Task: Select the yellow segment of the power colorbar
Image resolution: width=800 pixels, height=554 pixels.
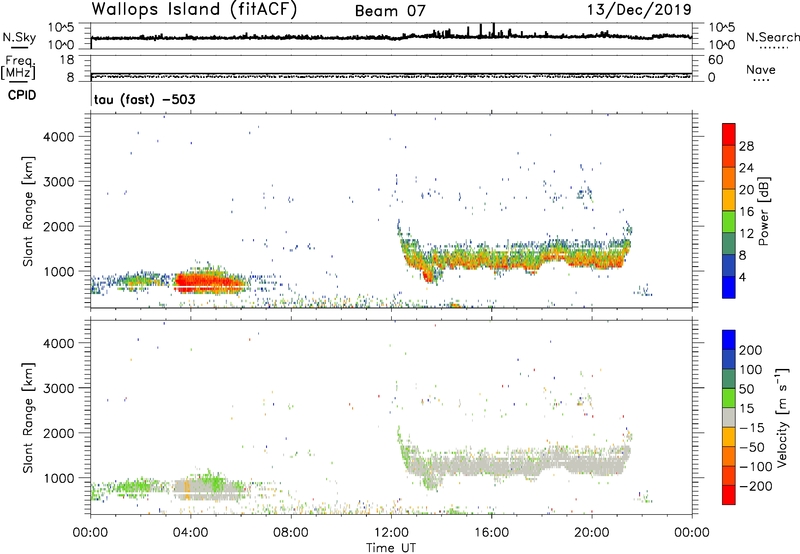Action: click(729, 200)
